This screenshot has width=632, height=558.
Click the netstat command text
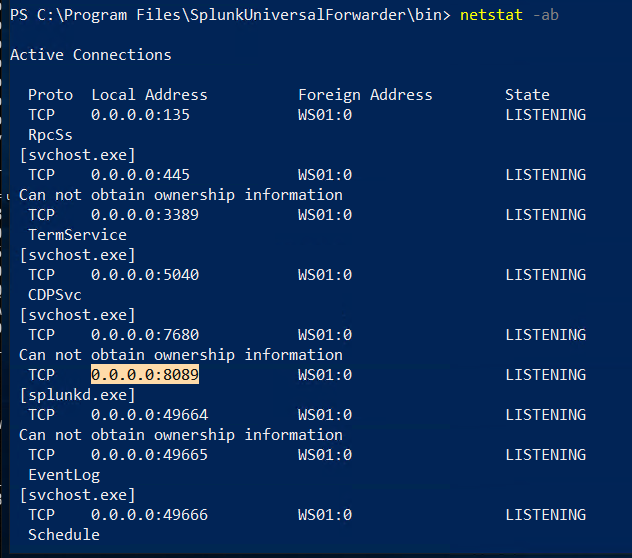pyautogui.click(x=491, y=15)
